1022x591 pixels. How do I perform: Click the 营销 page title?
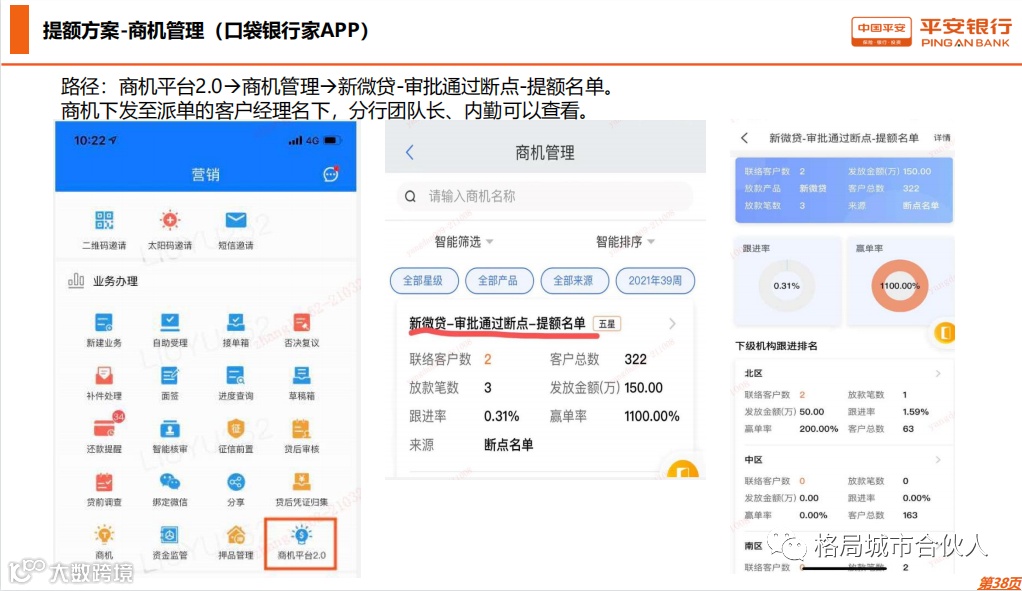205,174
